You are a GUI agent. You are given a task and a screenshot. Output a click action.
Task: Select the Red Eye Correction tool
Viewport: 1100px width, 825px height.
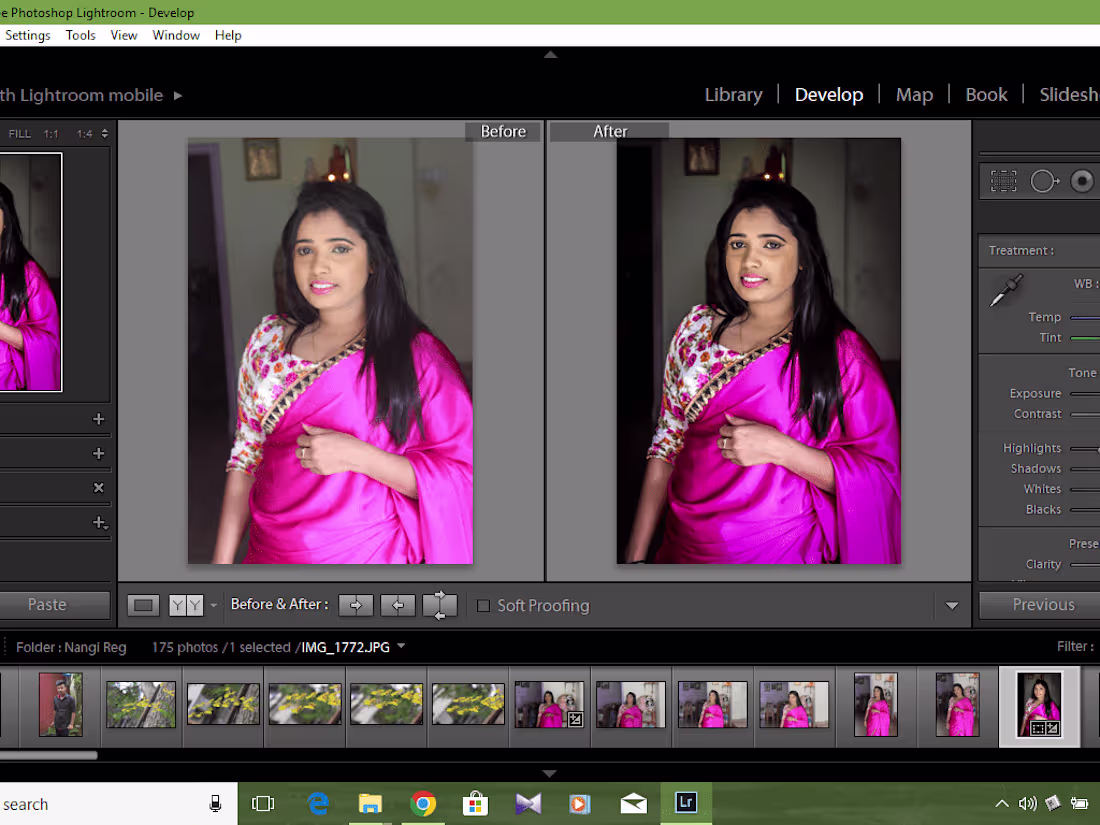tap(1081, 180)
